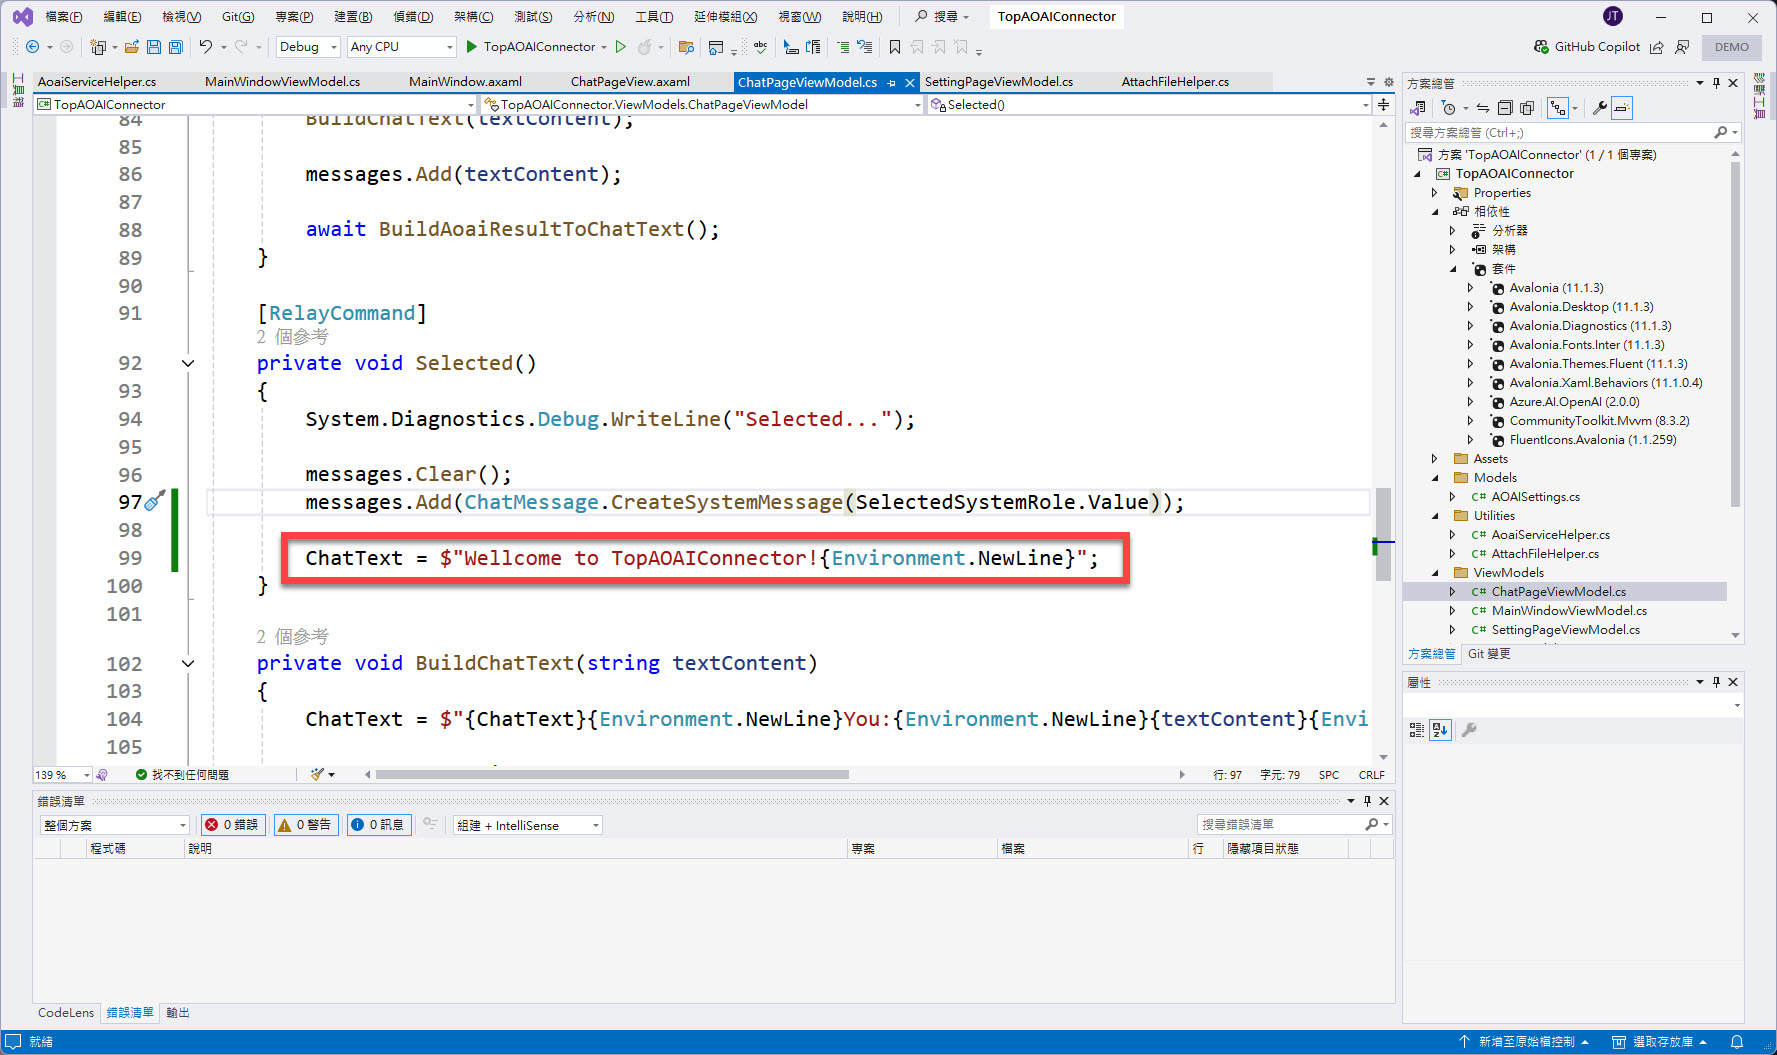Toggle auto-hide pin of Error List panel
The height and width of the screenshot is (1055, 1777).
[1367, 801]
